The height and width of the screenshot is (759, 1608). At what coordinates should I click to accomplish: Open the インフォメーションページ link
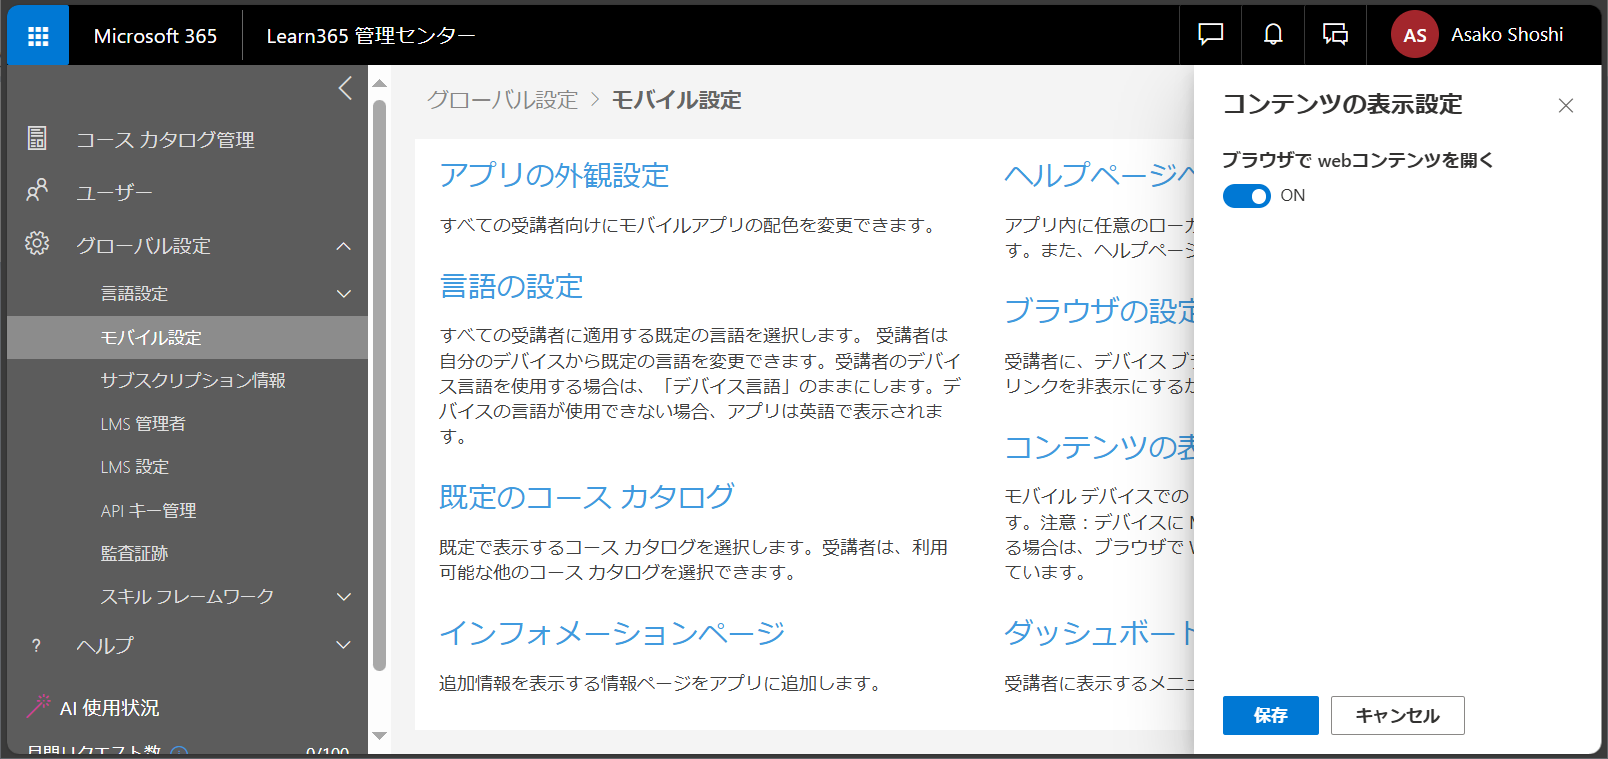click(x=611, y=633)
